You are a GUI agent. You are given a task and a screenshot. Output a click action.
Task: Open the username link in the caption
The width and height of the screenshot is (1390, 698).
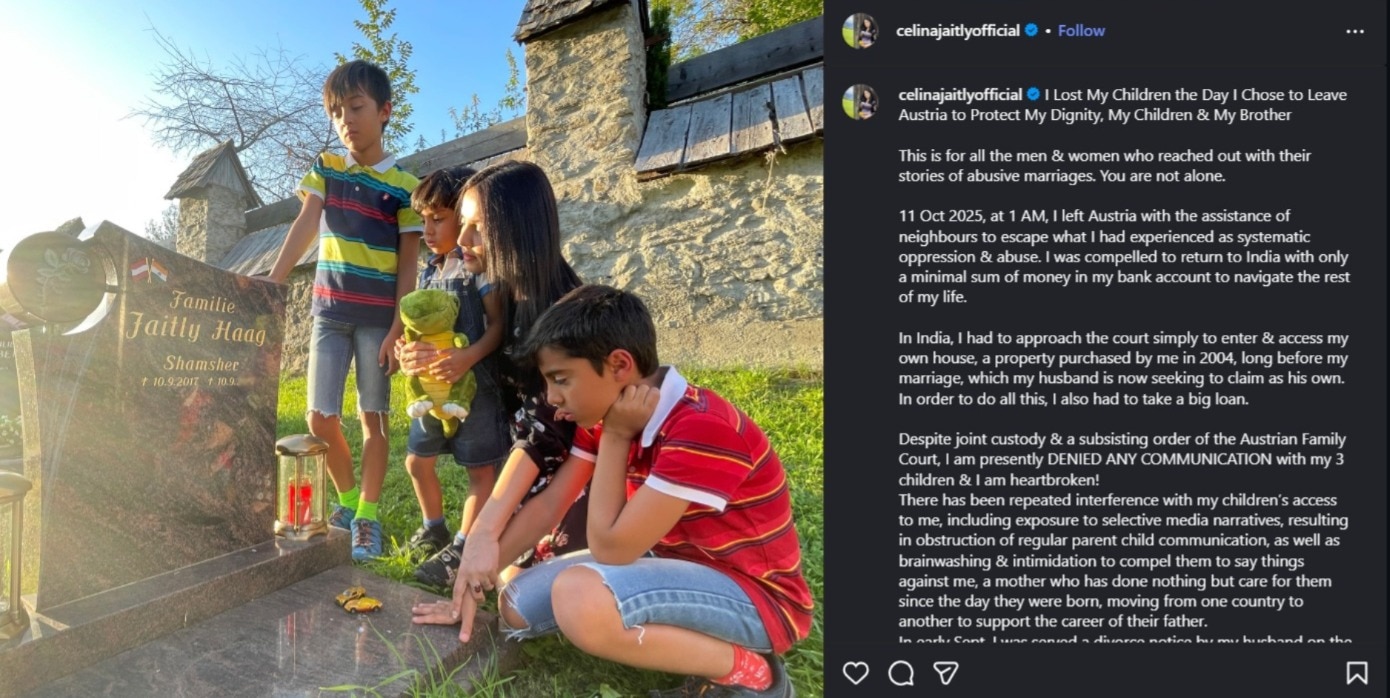[x=960, y=95]
